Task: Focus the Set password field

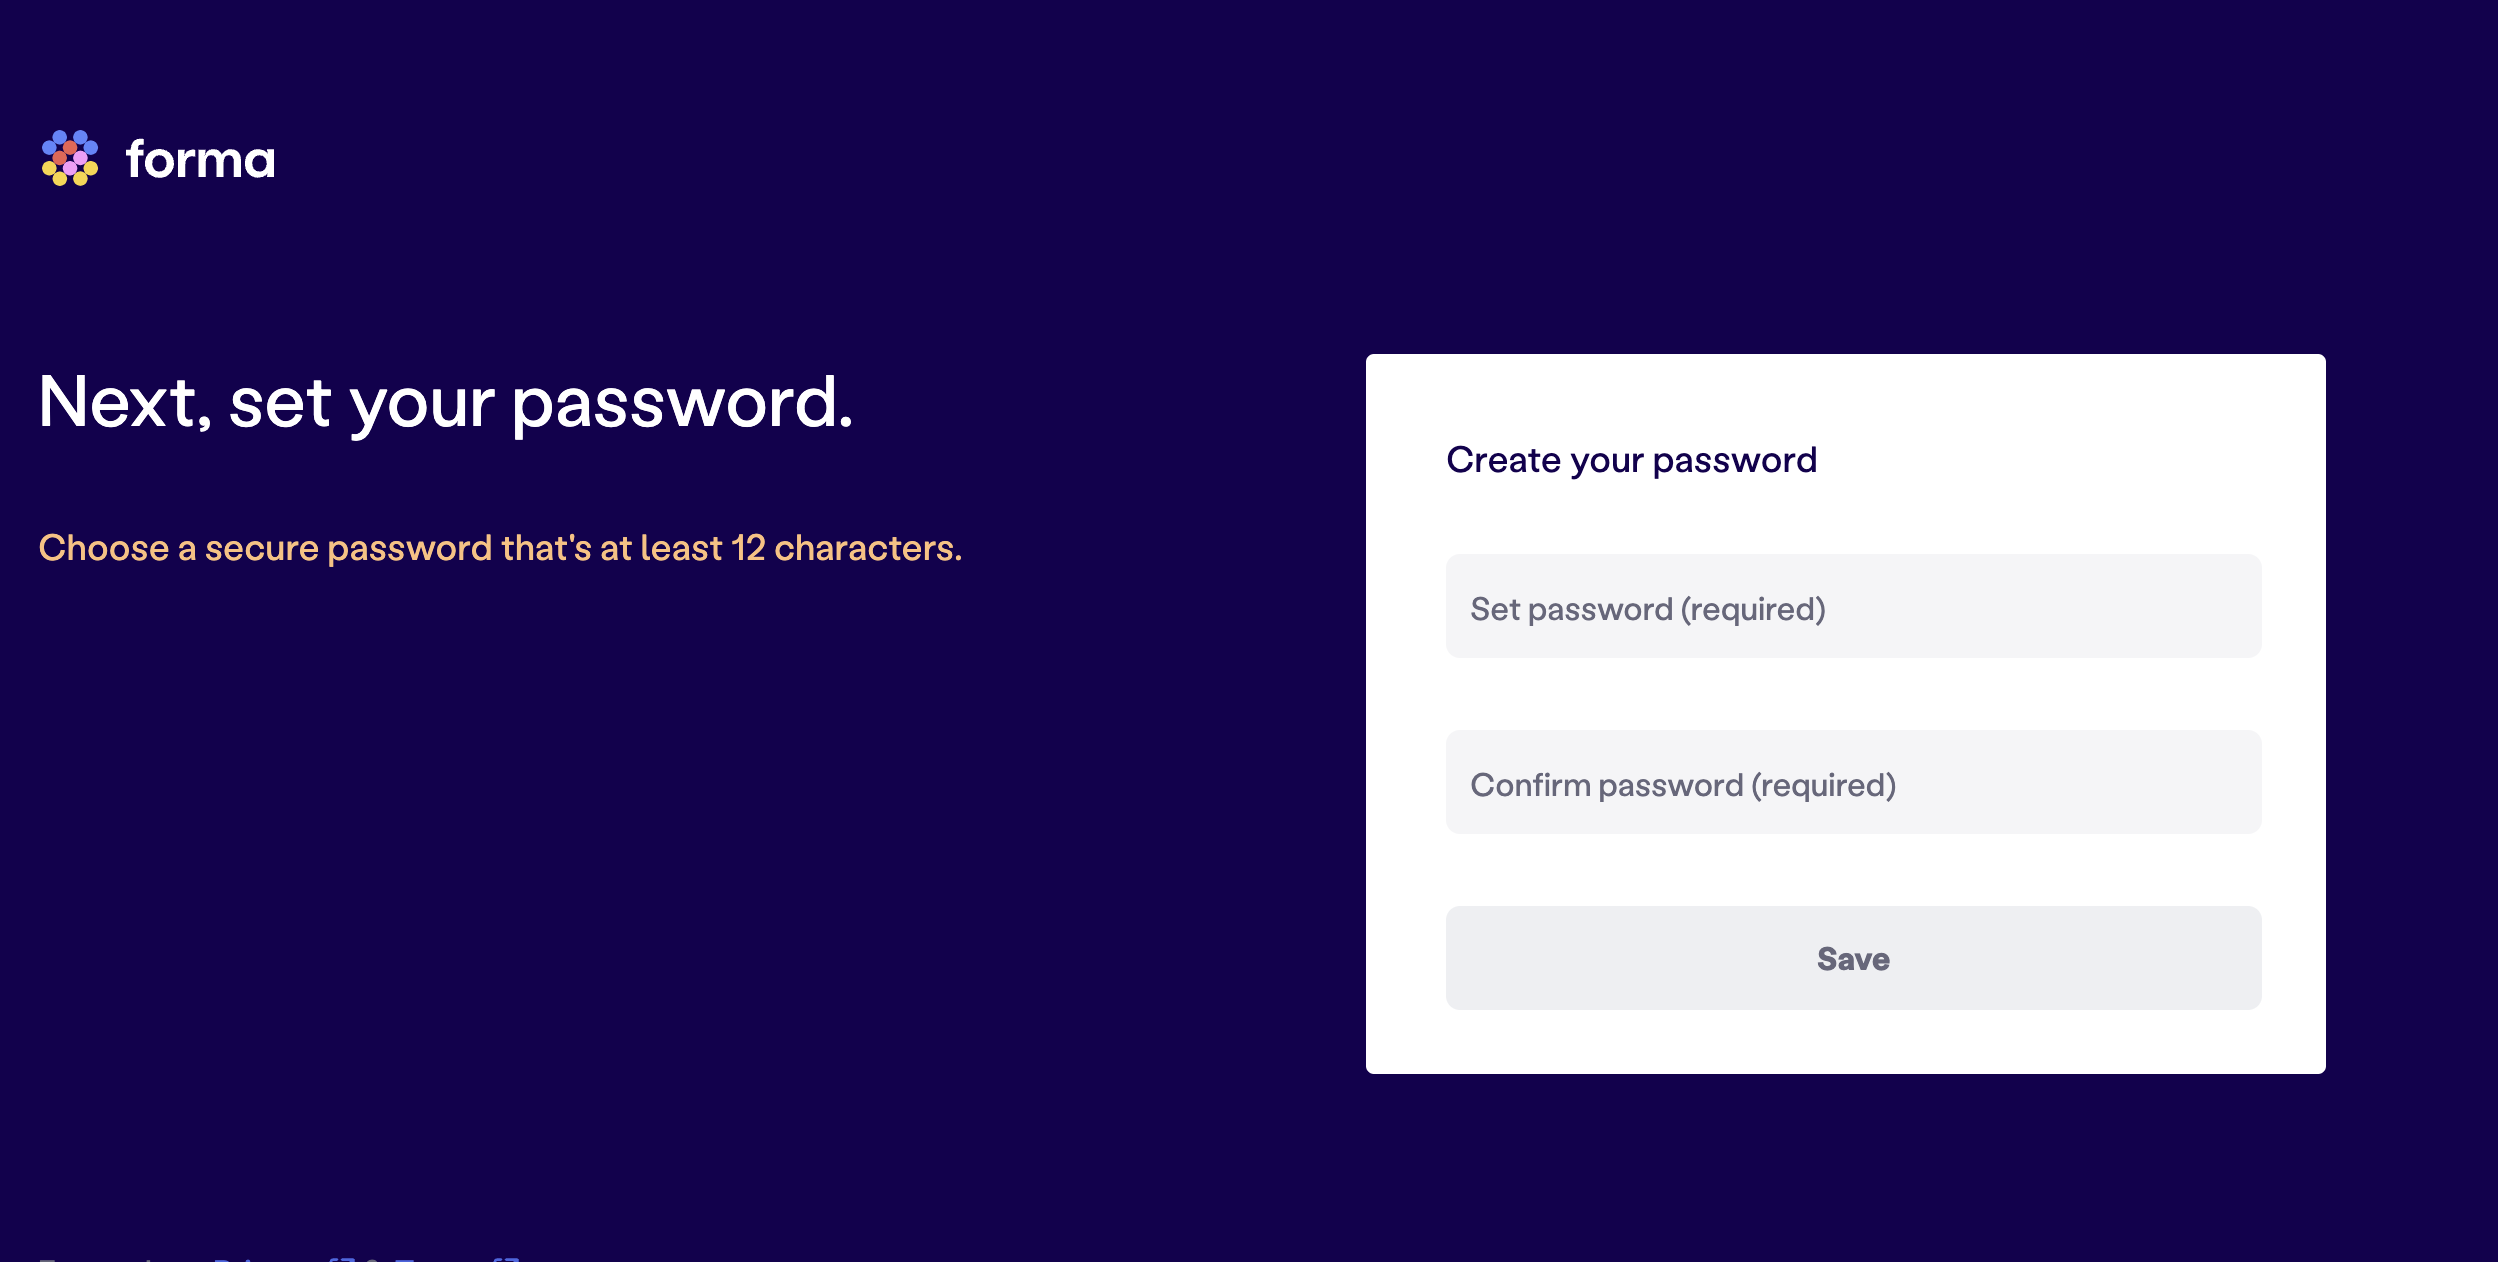Action: pos(1853,606)
